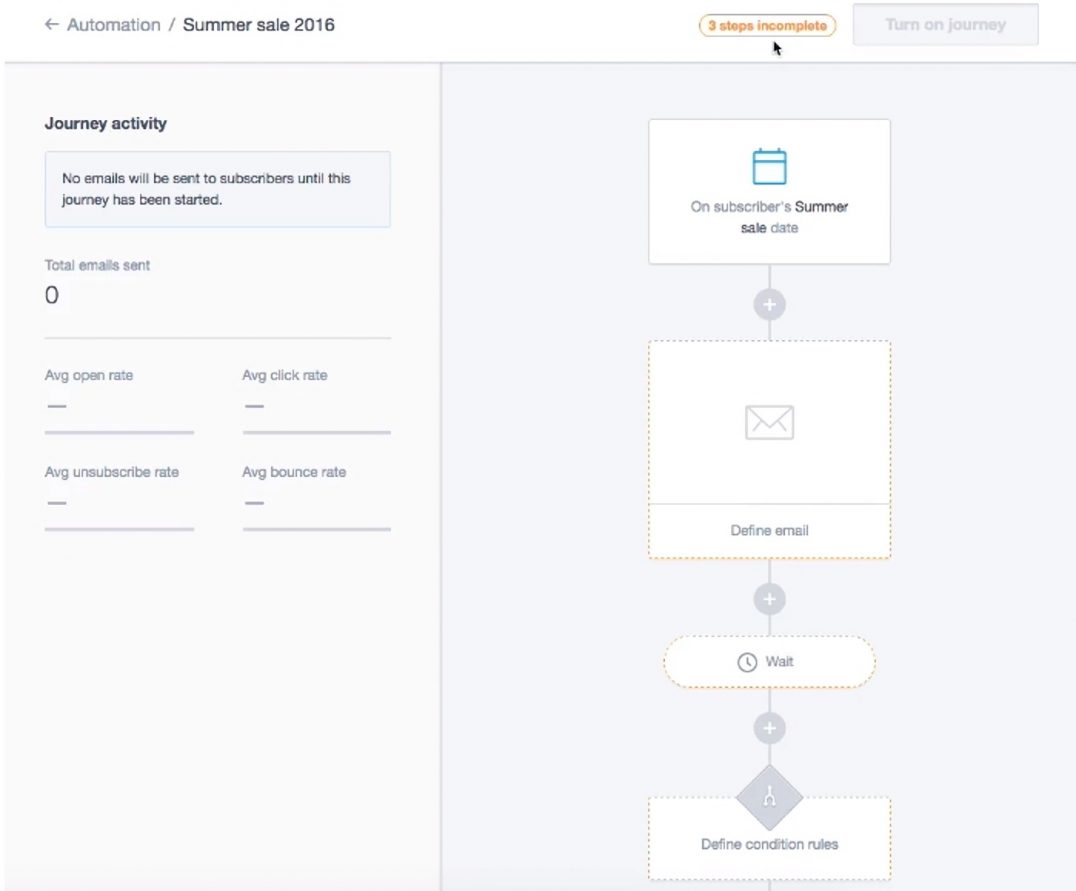Click the 3 steps incomplete badge
Image resolution: width=1076 pixels, height=891 pixels.
(765, 25)
